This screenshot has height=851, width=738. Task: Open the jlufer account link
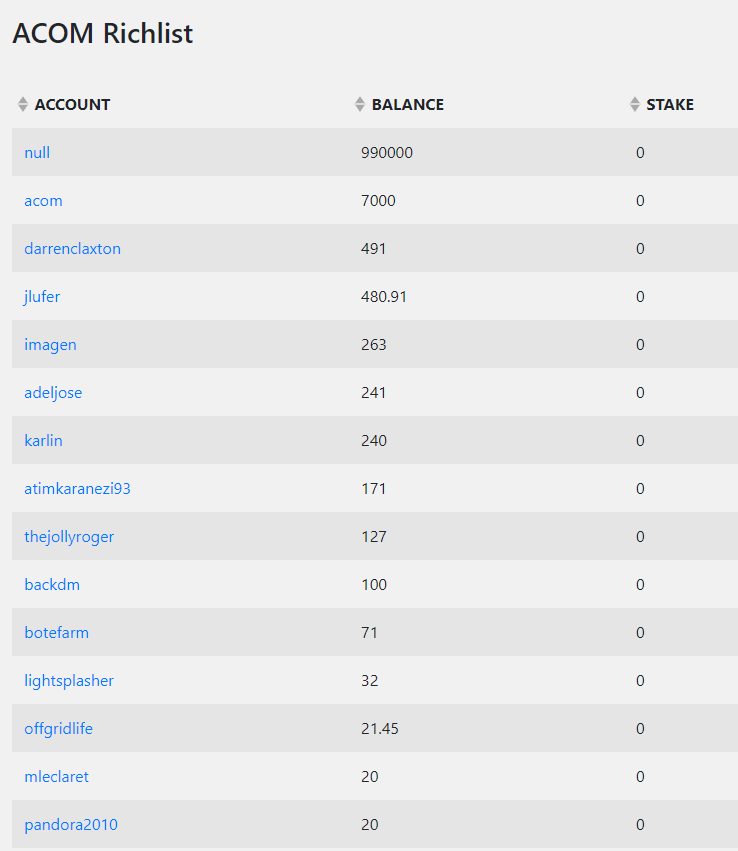pos(42,297)
